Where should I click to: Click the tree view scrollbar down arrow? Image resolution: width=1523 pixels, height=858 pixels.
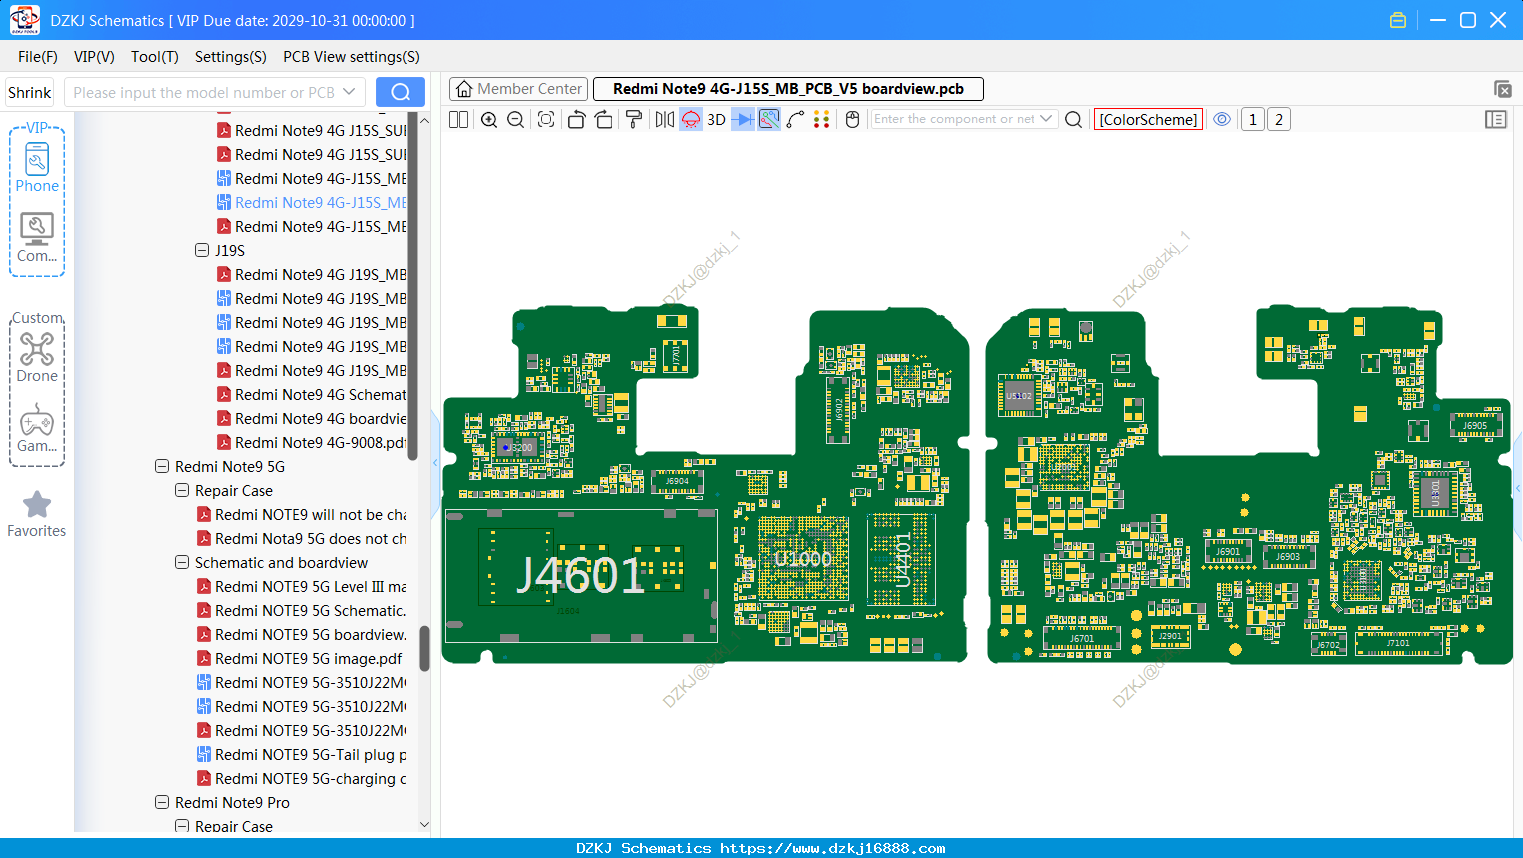click(424, 825)
